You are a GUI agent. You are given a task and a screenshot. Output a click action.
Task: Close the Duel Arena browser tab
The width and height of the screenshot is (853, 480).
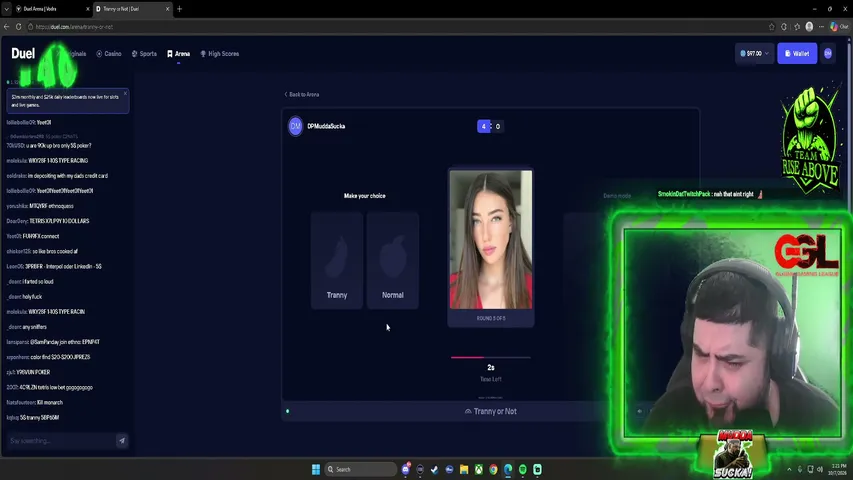(x=88, y=9)
